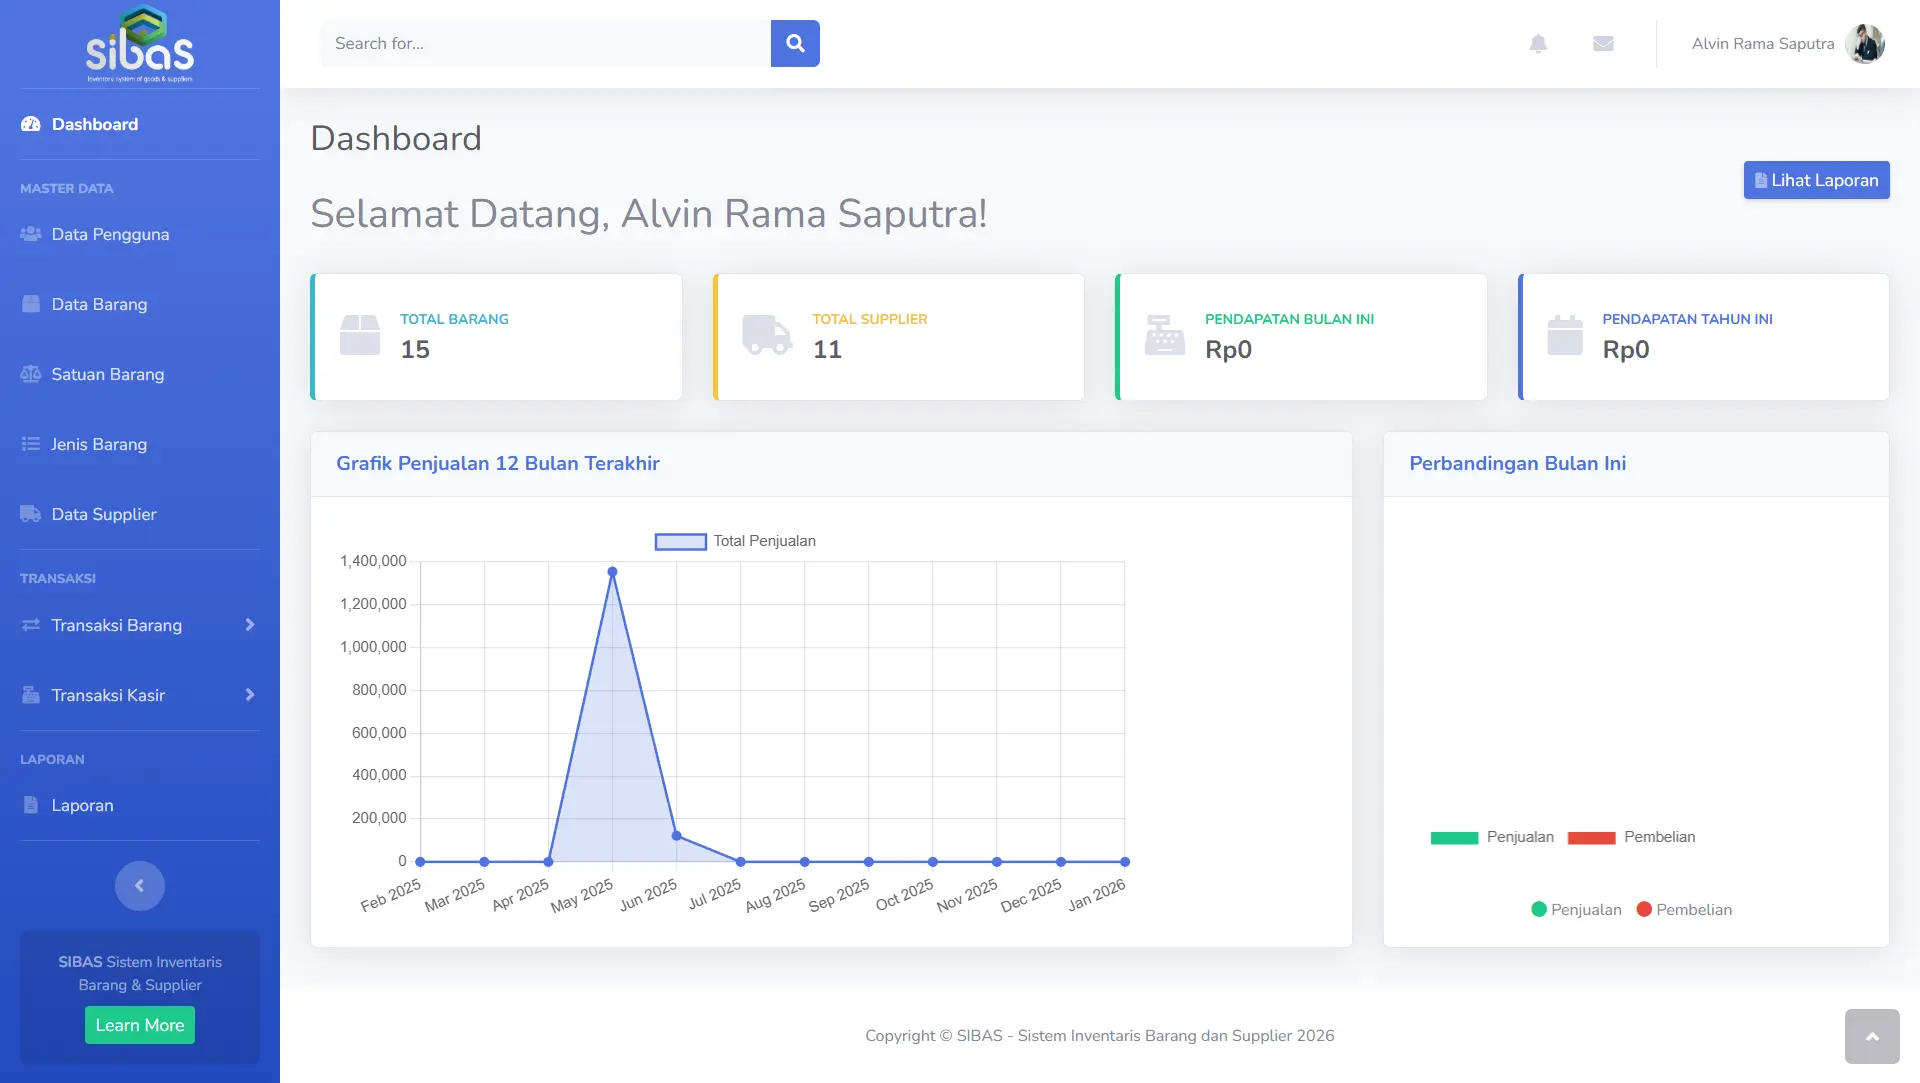Viewport: 1920px width, 1083px height.
Task: Open Data Barang menu item
Action: point(140,304)
